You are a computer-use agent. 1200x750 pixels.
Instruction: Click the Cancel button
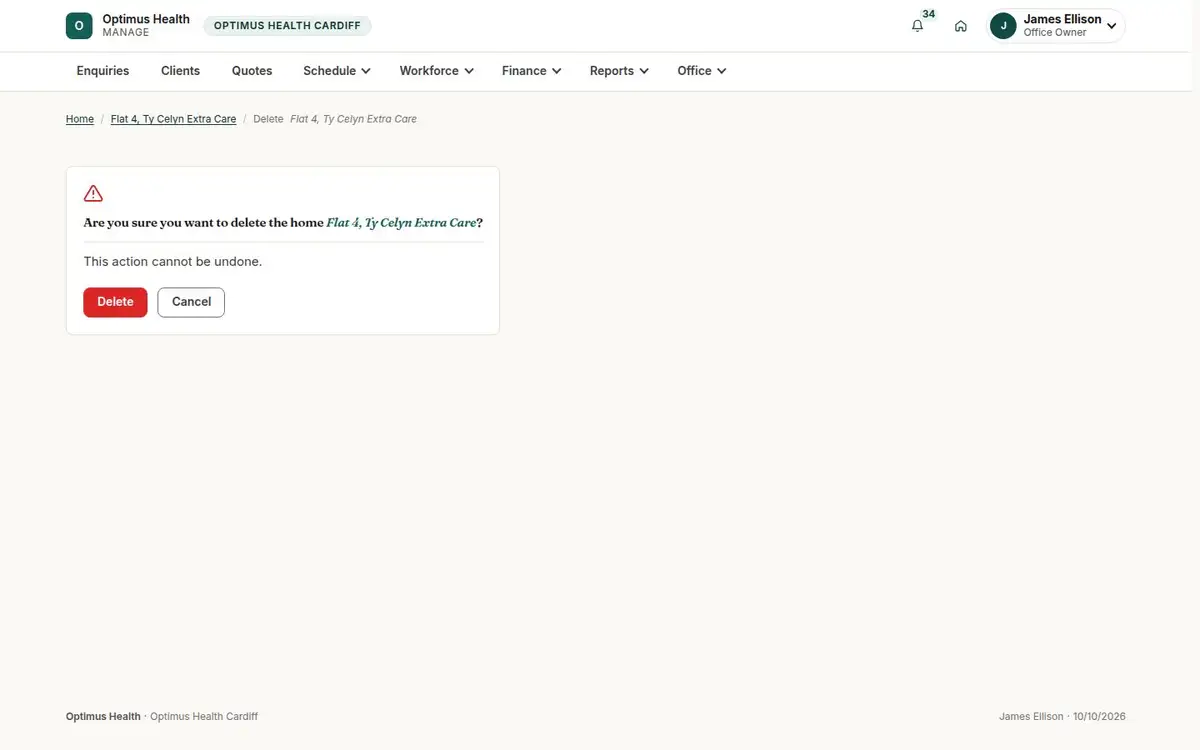coord(191,302)
